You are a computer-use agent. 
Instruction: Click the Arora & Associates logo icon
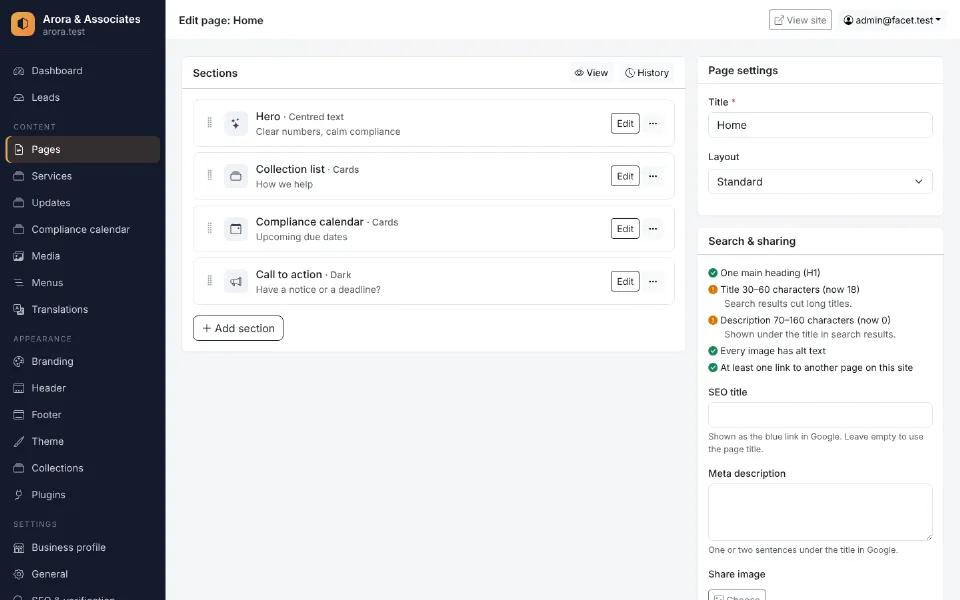coord(23,24)
